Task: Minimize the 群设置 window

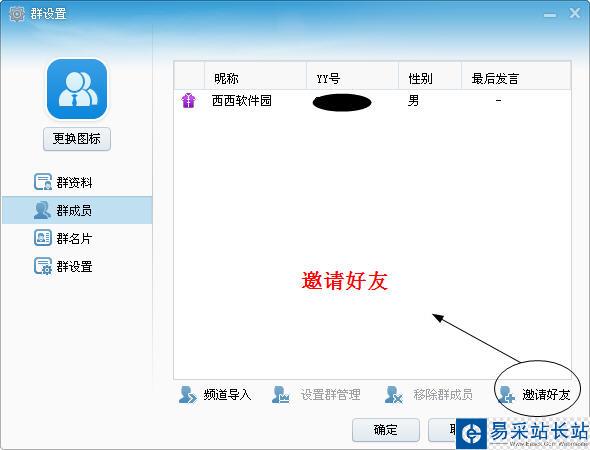Action: click(x=550, y=15)
